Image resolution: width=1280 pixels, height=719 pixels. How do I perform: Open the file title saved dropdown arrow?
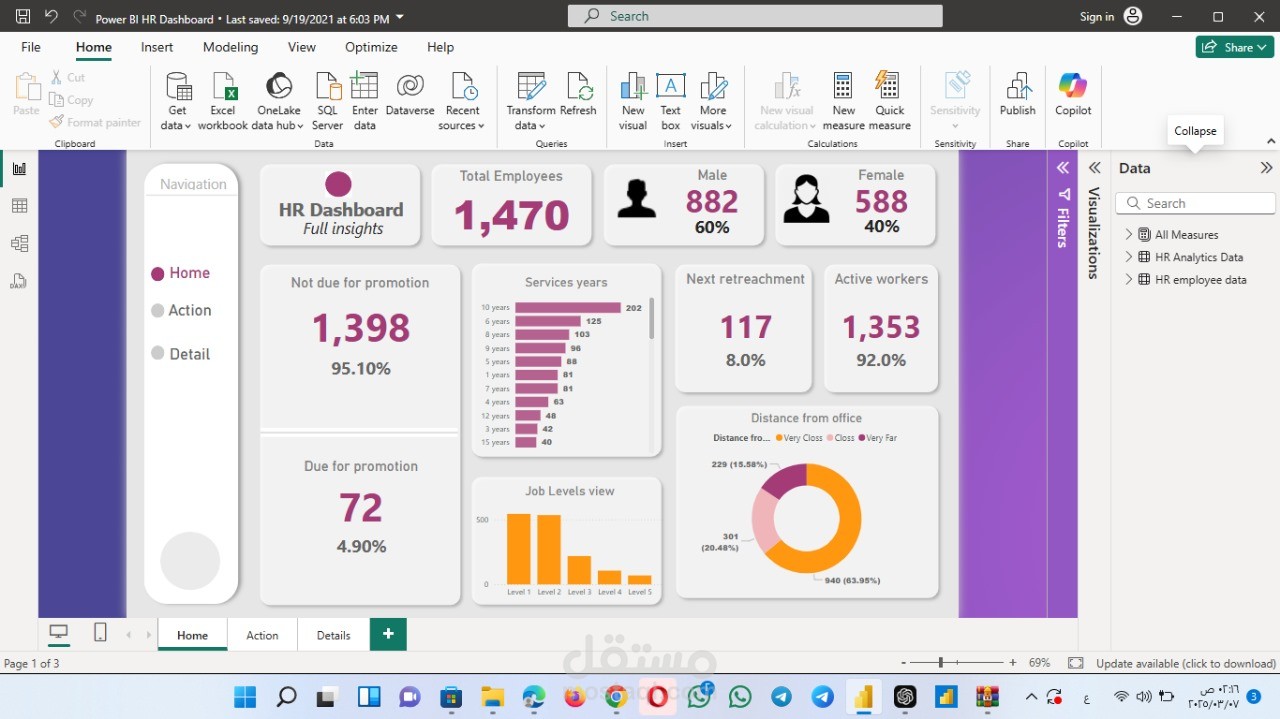pos(400,18)
